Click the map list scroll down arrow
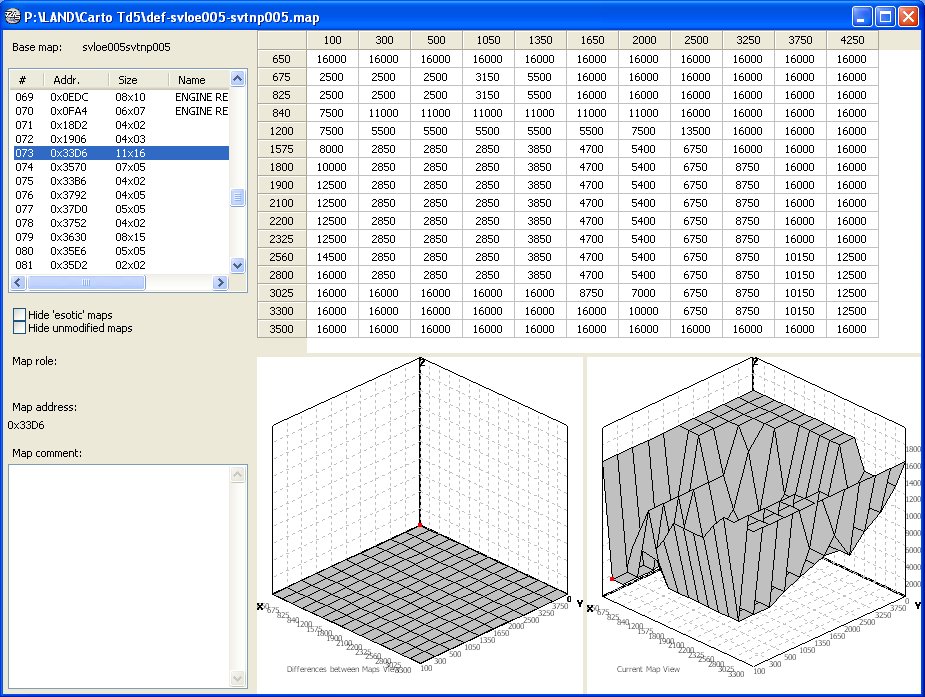Screen dimensions: 925x697 (238, 266)
